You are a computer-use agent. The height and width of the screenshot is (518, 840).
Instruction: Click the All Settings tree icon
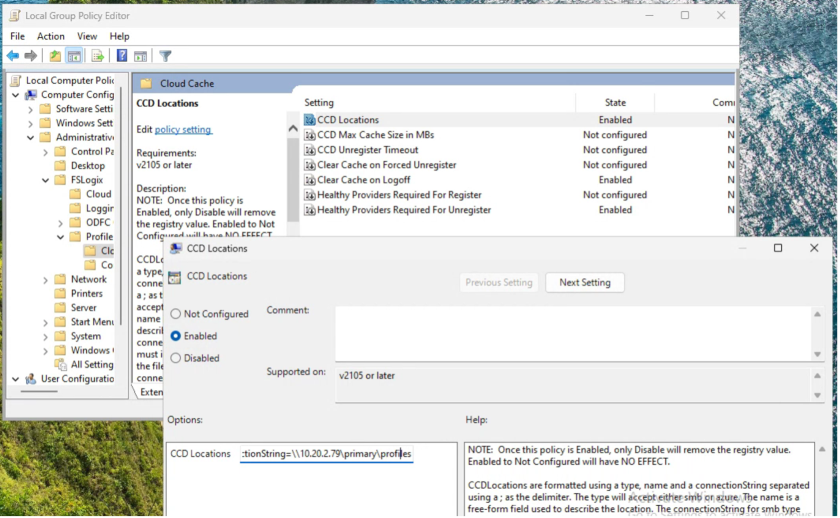point(61,365)
